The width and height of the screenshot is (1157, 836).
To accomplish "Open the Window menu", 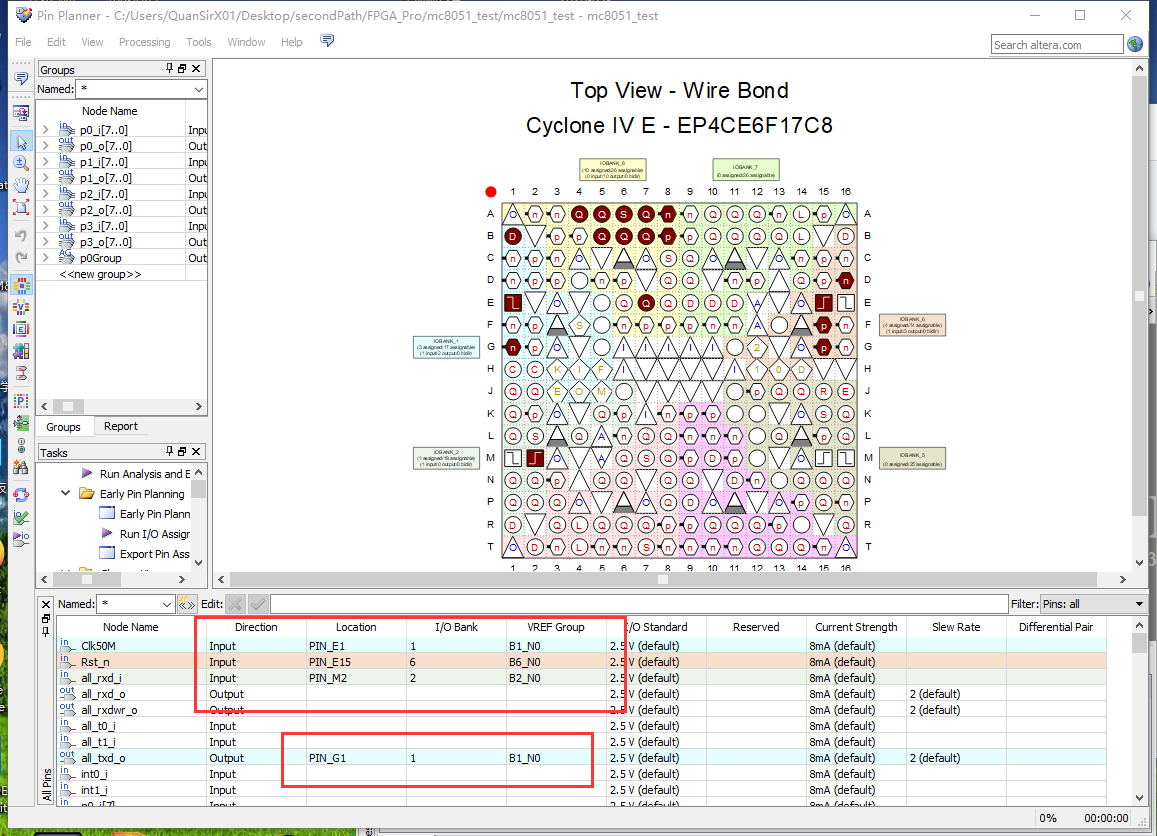I will coord(246,42).
